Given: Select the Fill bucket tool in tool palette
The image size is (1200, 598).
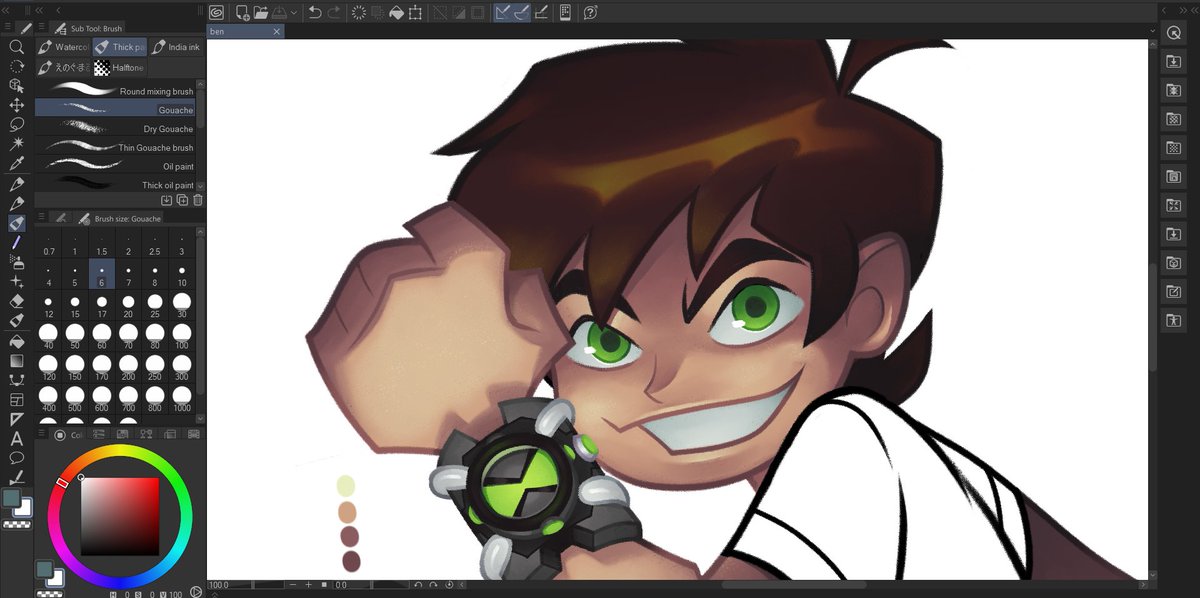Looking at the screenshot, I should pyautogui.click(x=17, y=340).
